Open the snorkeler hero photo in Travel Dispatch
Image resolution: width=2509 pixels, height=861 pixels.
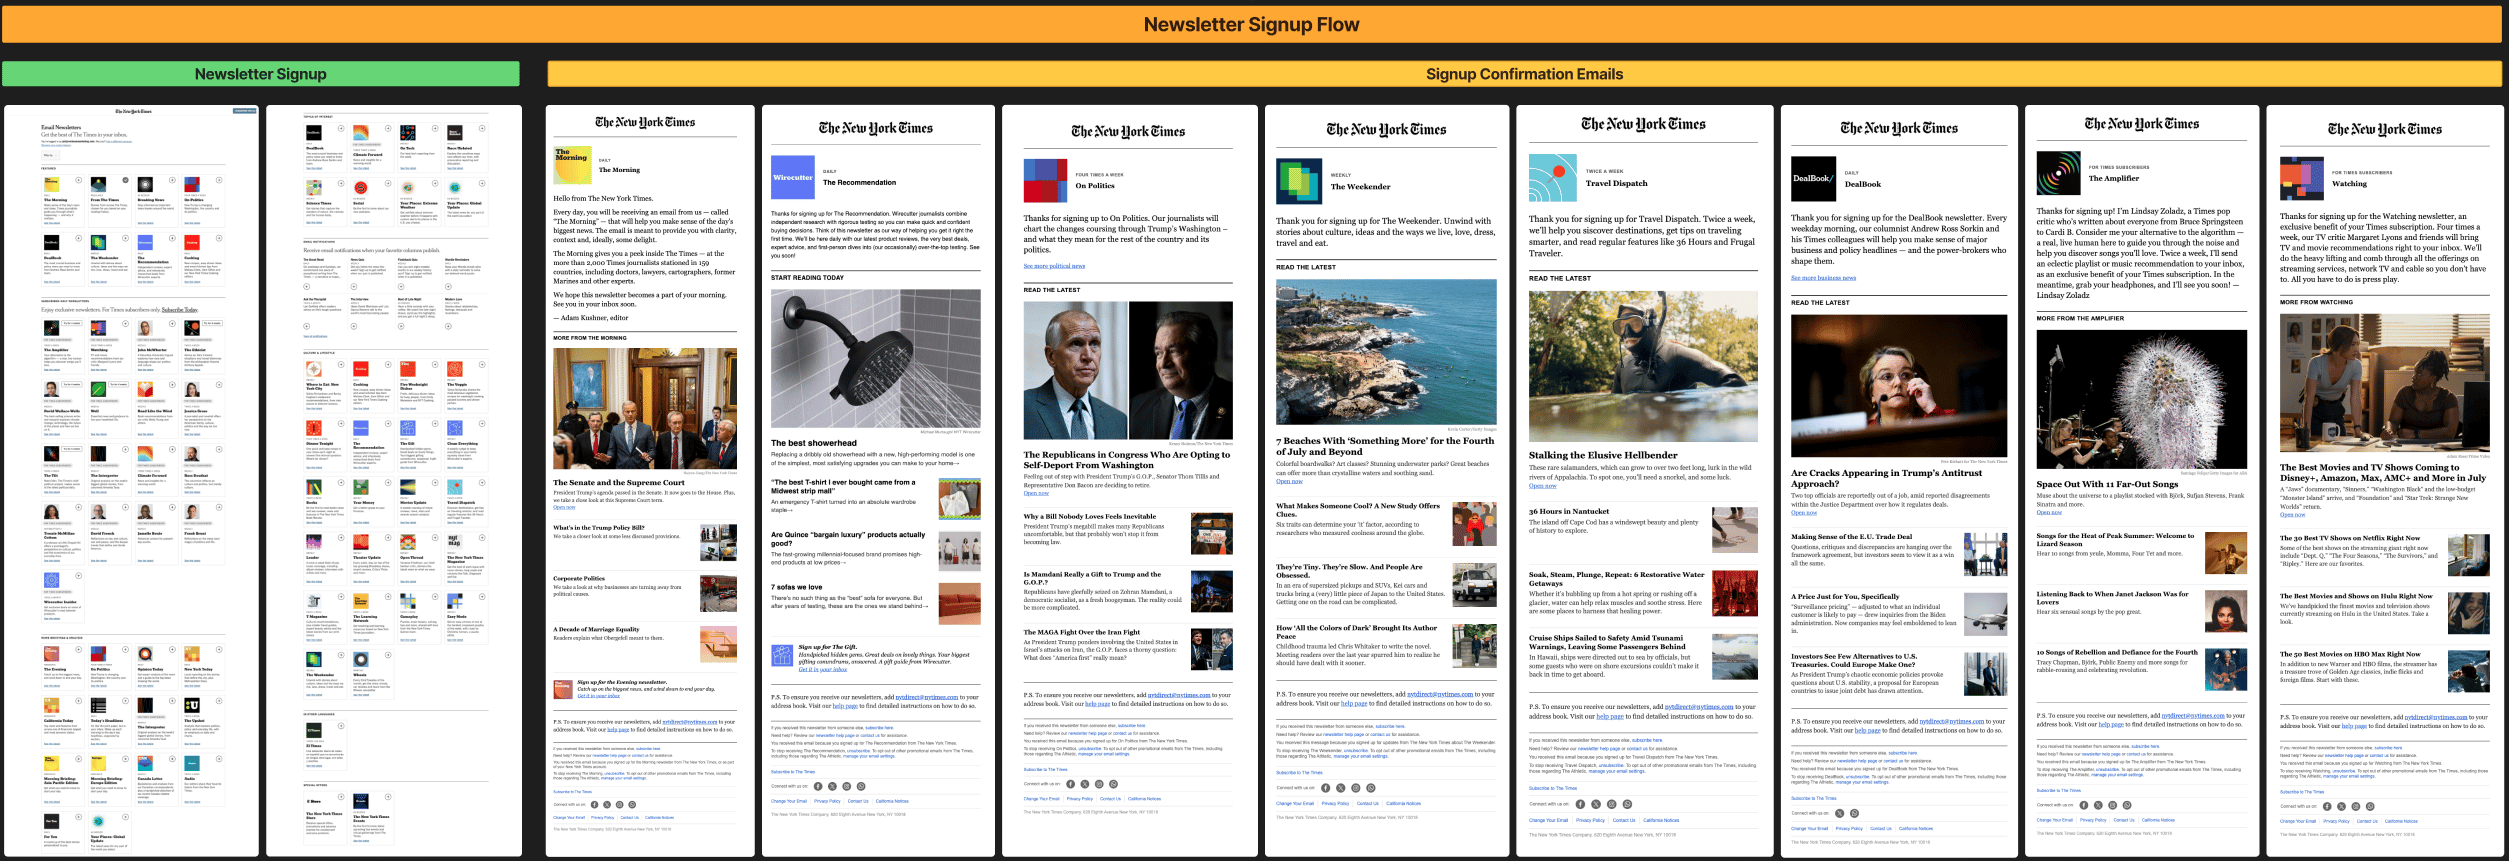coord(1643,366)
